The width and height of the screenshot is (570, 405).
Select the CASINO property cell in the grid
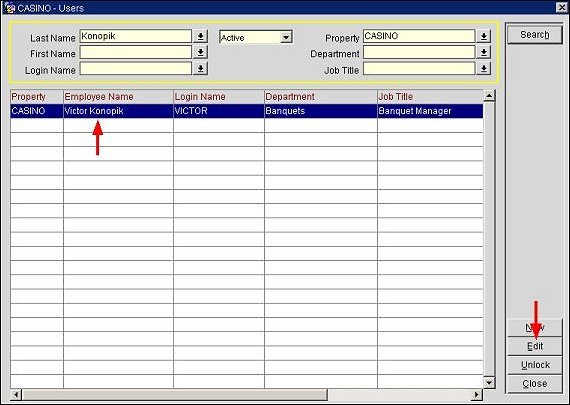click(37, 111)
